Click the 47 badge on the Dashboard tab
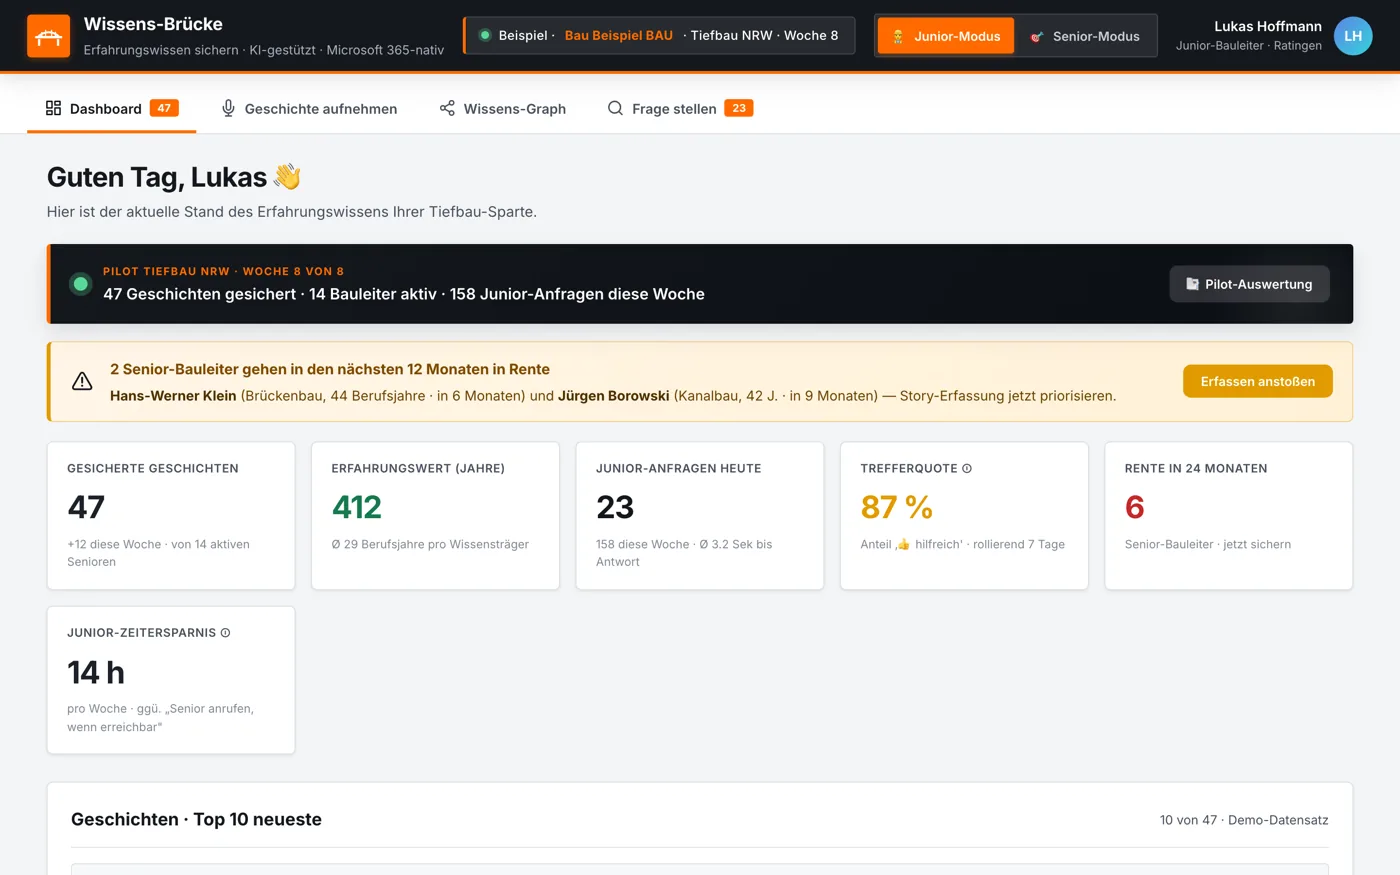The width and height of the screenshot is (1400, 875). 164,108
